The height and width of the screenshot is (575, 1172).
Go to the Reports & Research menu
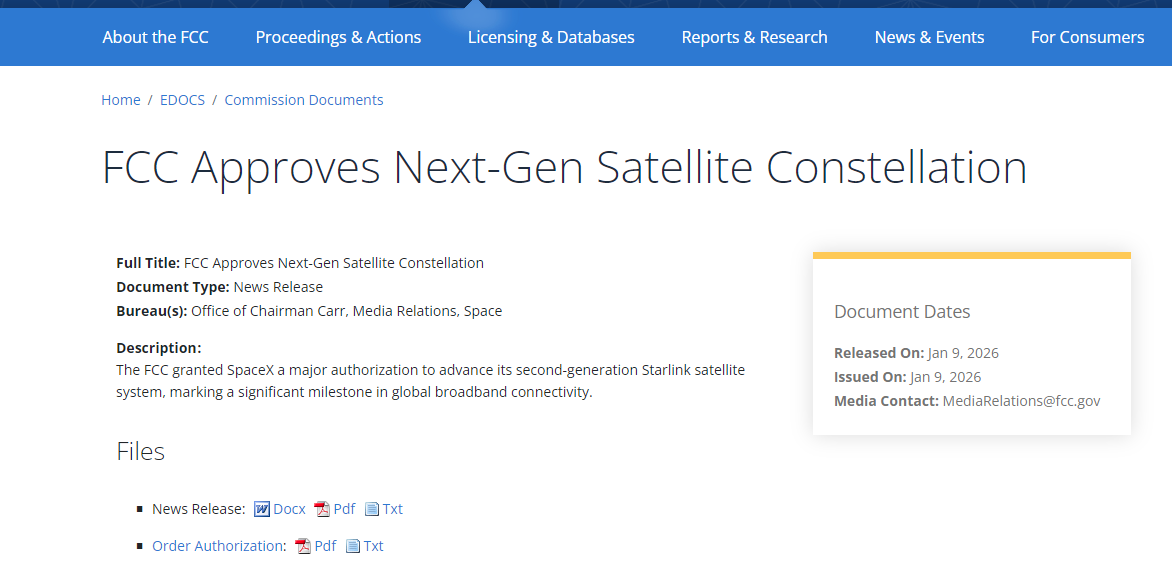point(754,37)
